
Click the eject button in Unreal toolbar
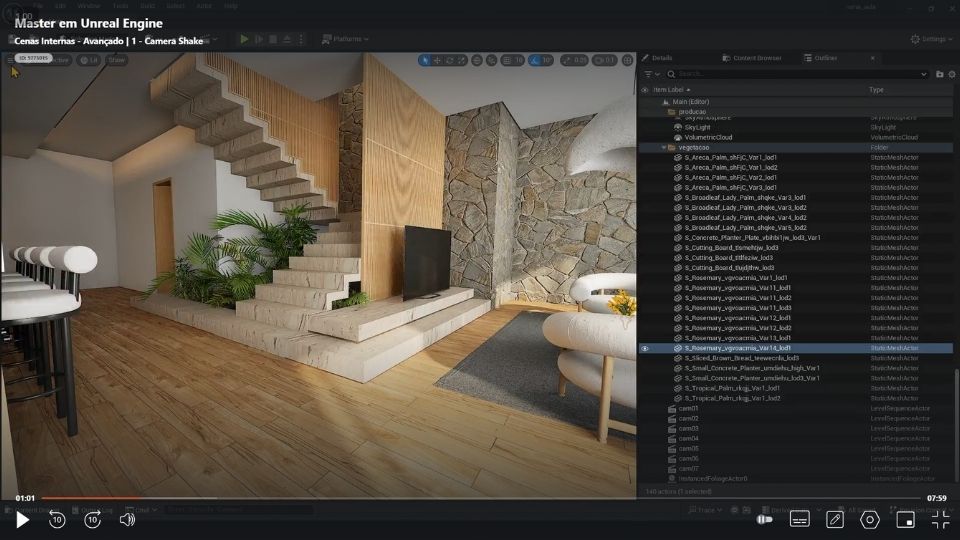pos(287,39)
